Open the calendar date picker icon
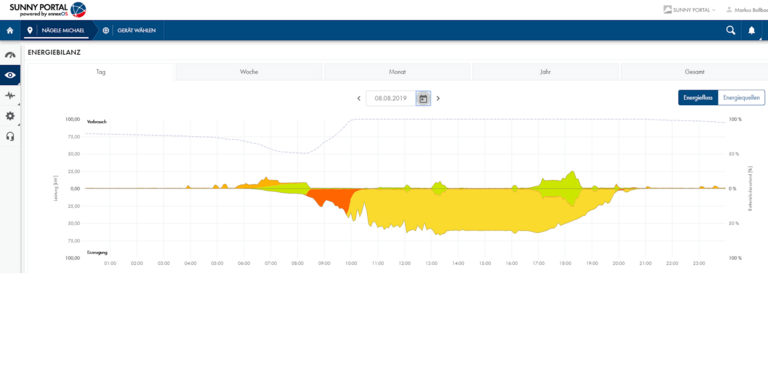The width and height of the screenshot is (768, 366). tap(423, 98)
